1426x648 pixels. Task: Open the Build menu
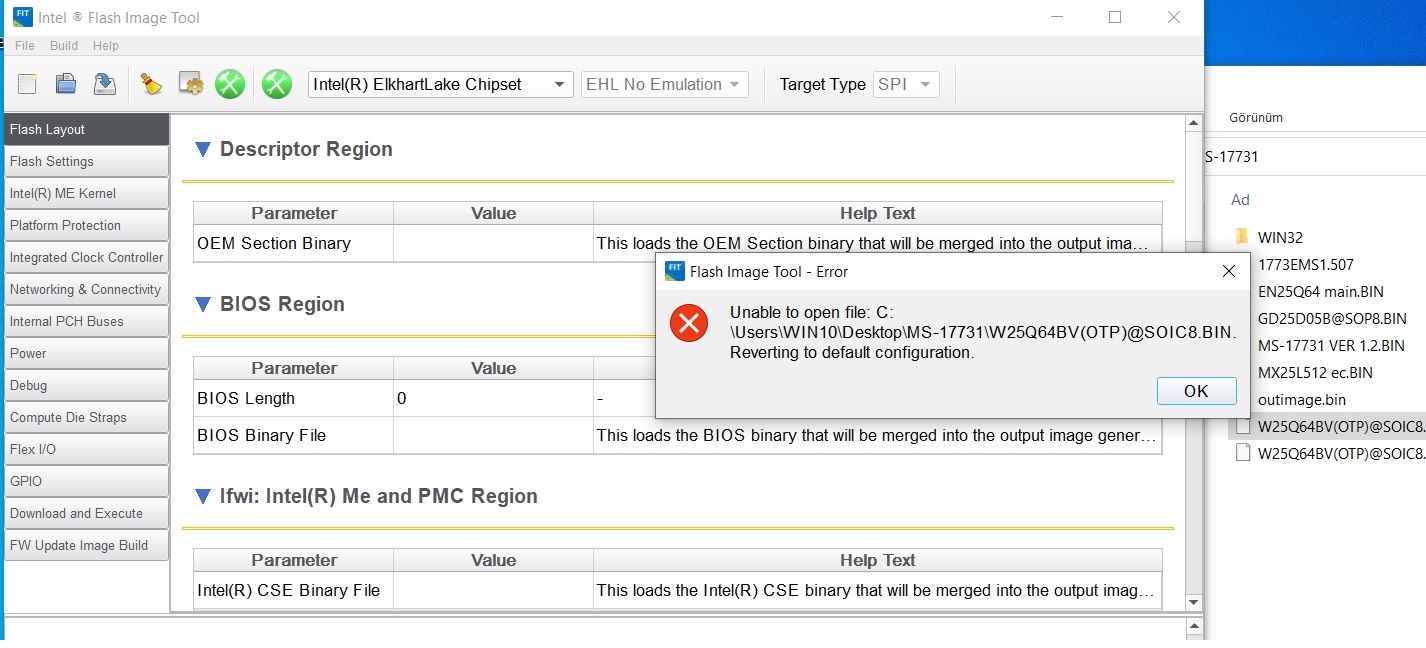coord(64,46)
